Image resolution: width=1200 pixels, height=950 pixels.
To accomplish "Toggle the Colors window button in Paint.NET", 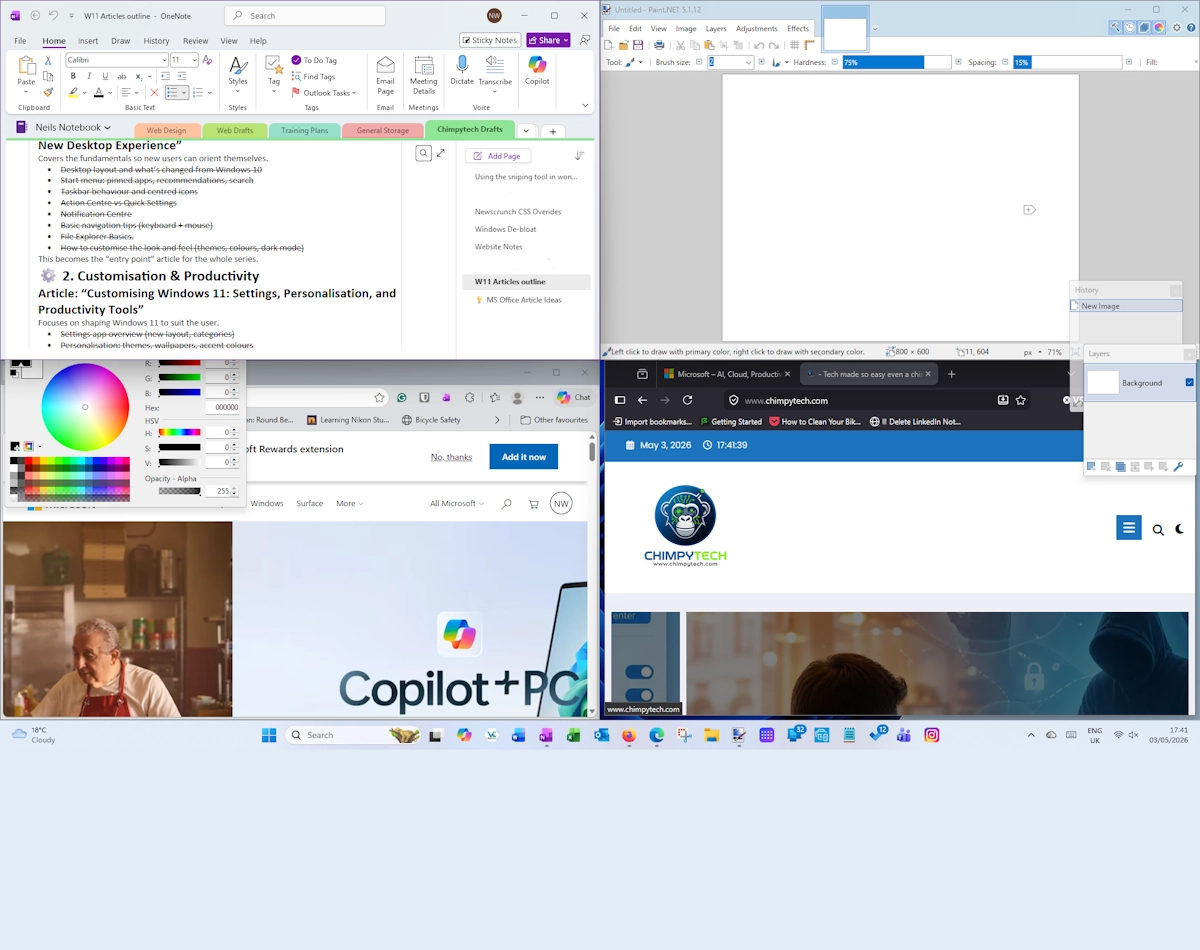I will [1158, 28].
